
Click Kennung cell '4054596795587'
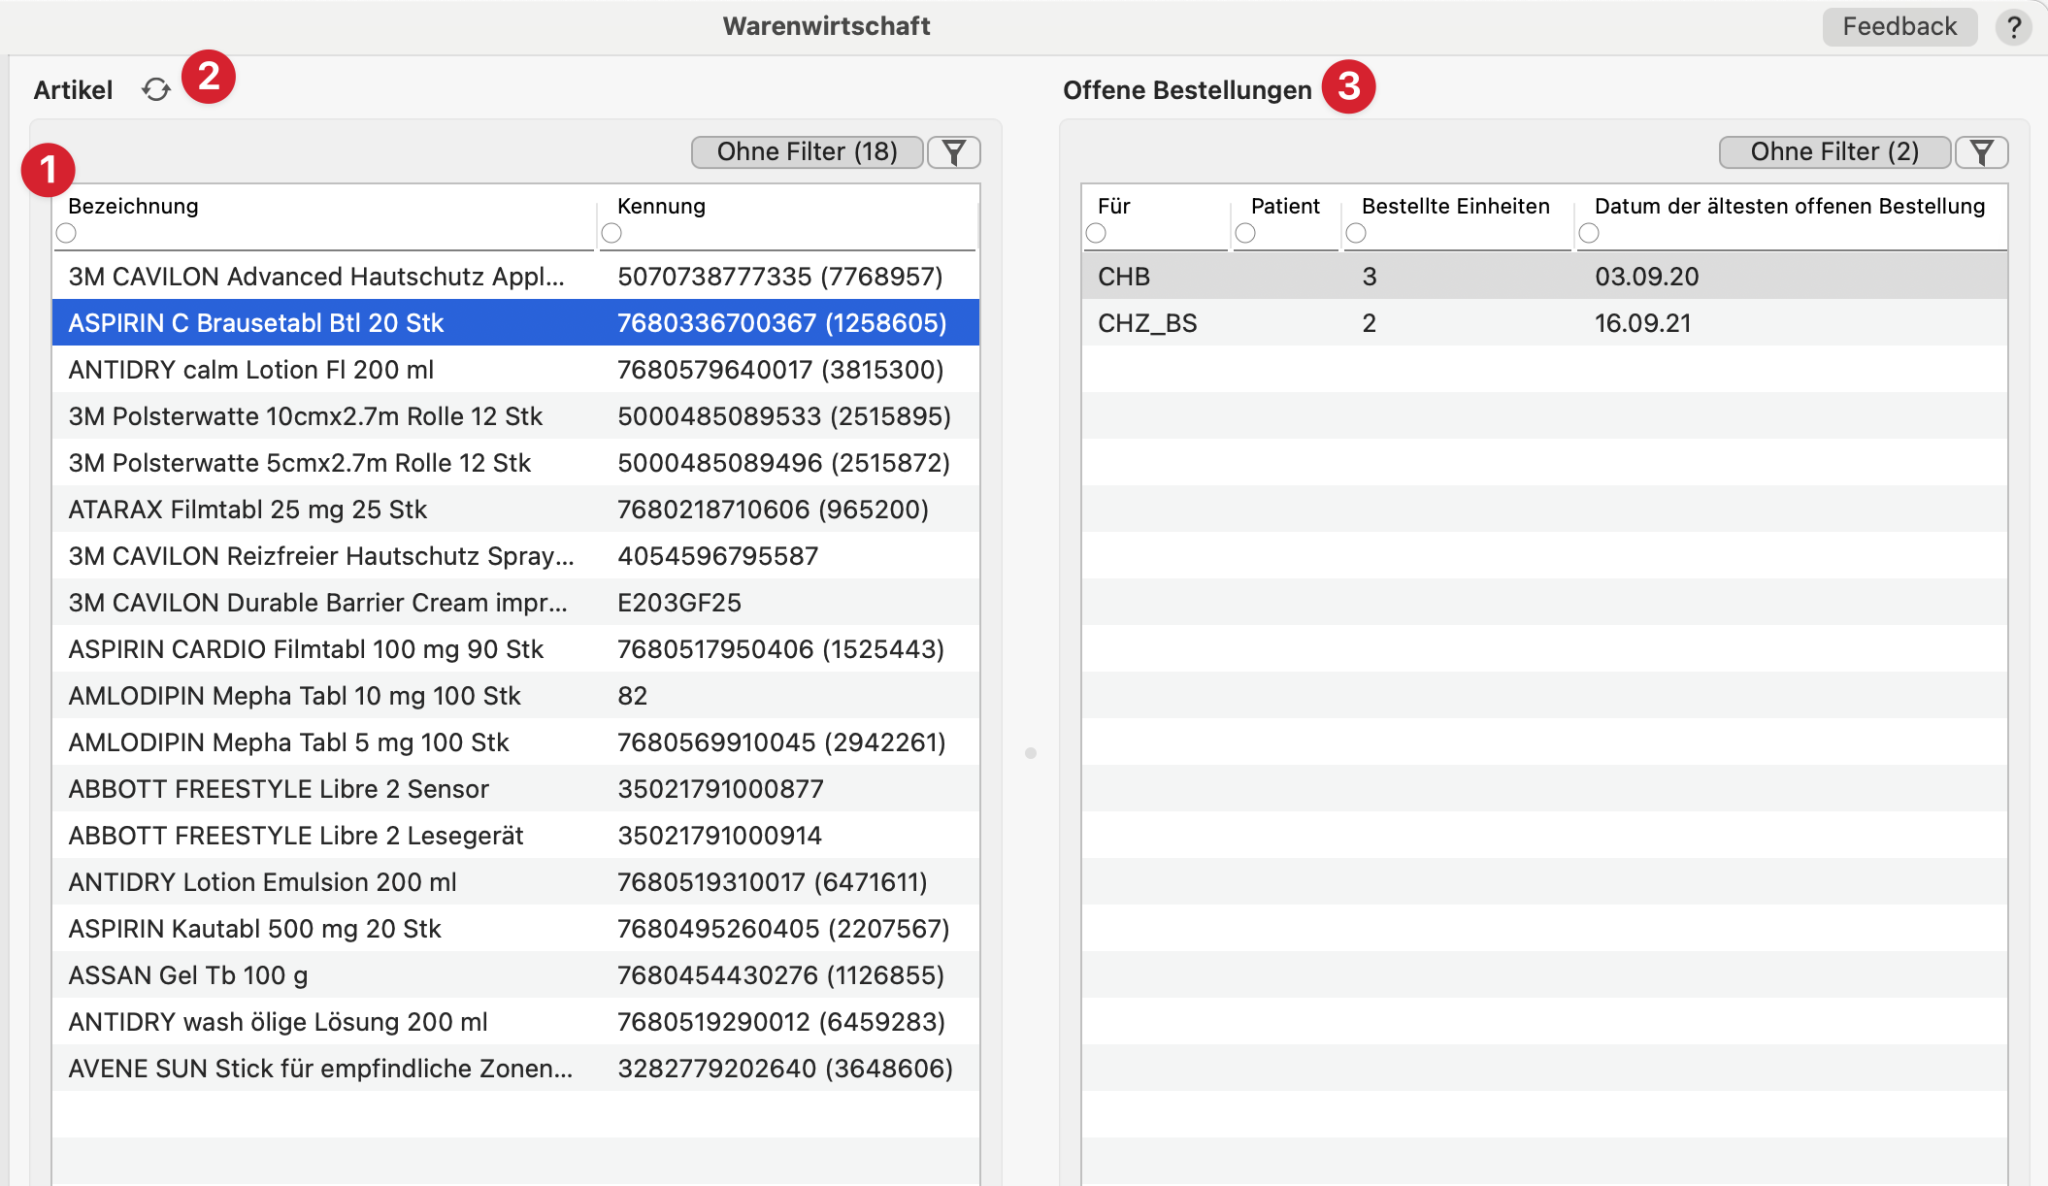718,556
